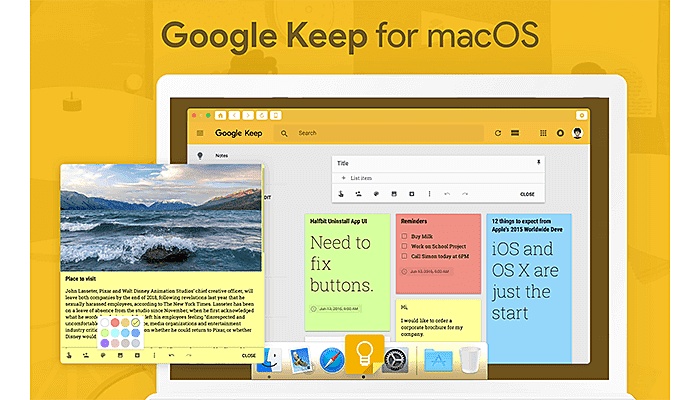Click the archive icon in Place to visit note
Image resolution: width=700 pixels, height=400 pixels.
pyautogui.click(x=137, y=355)
